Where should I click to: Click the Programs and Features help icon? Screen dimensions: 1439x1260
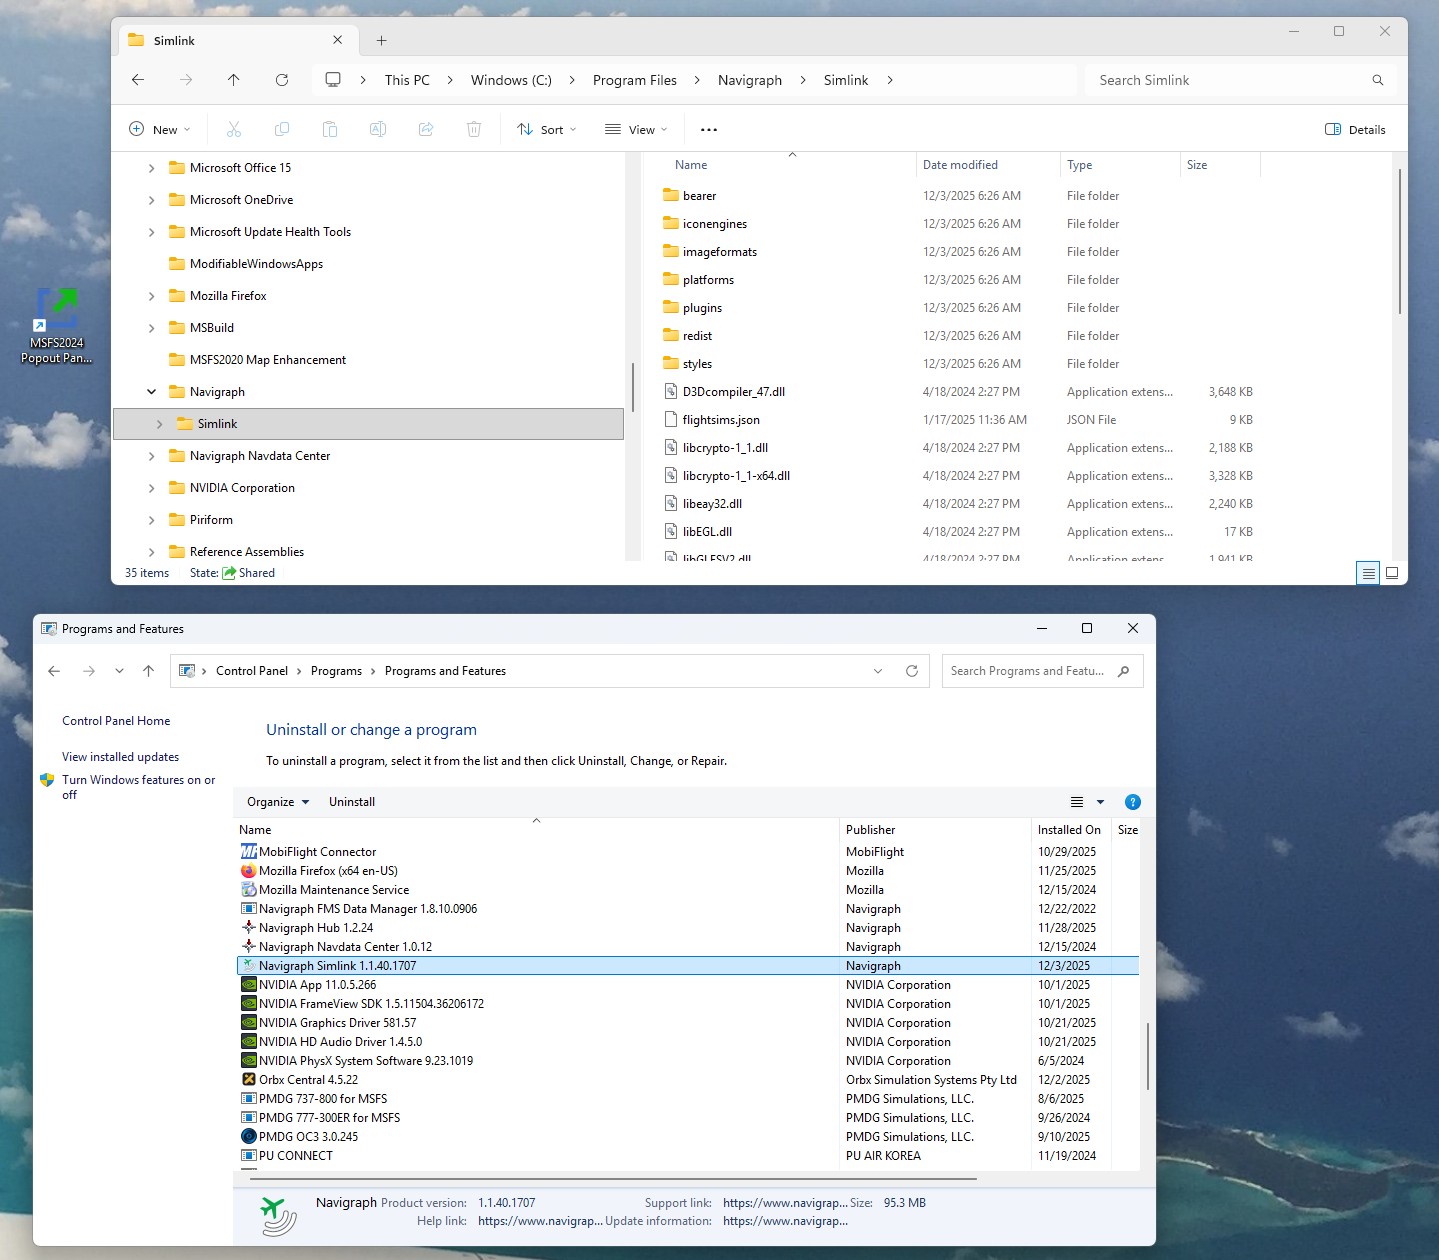click(1132, 802)
